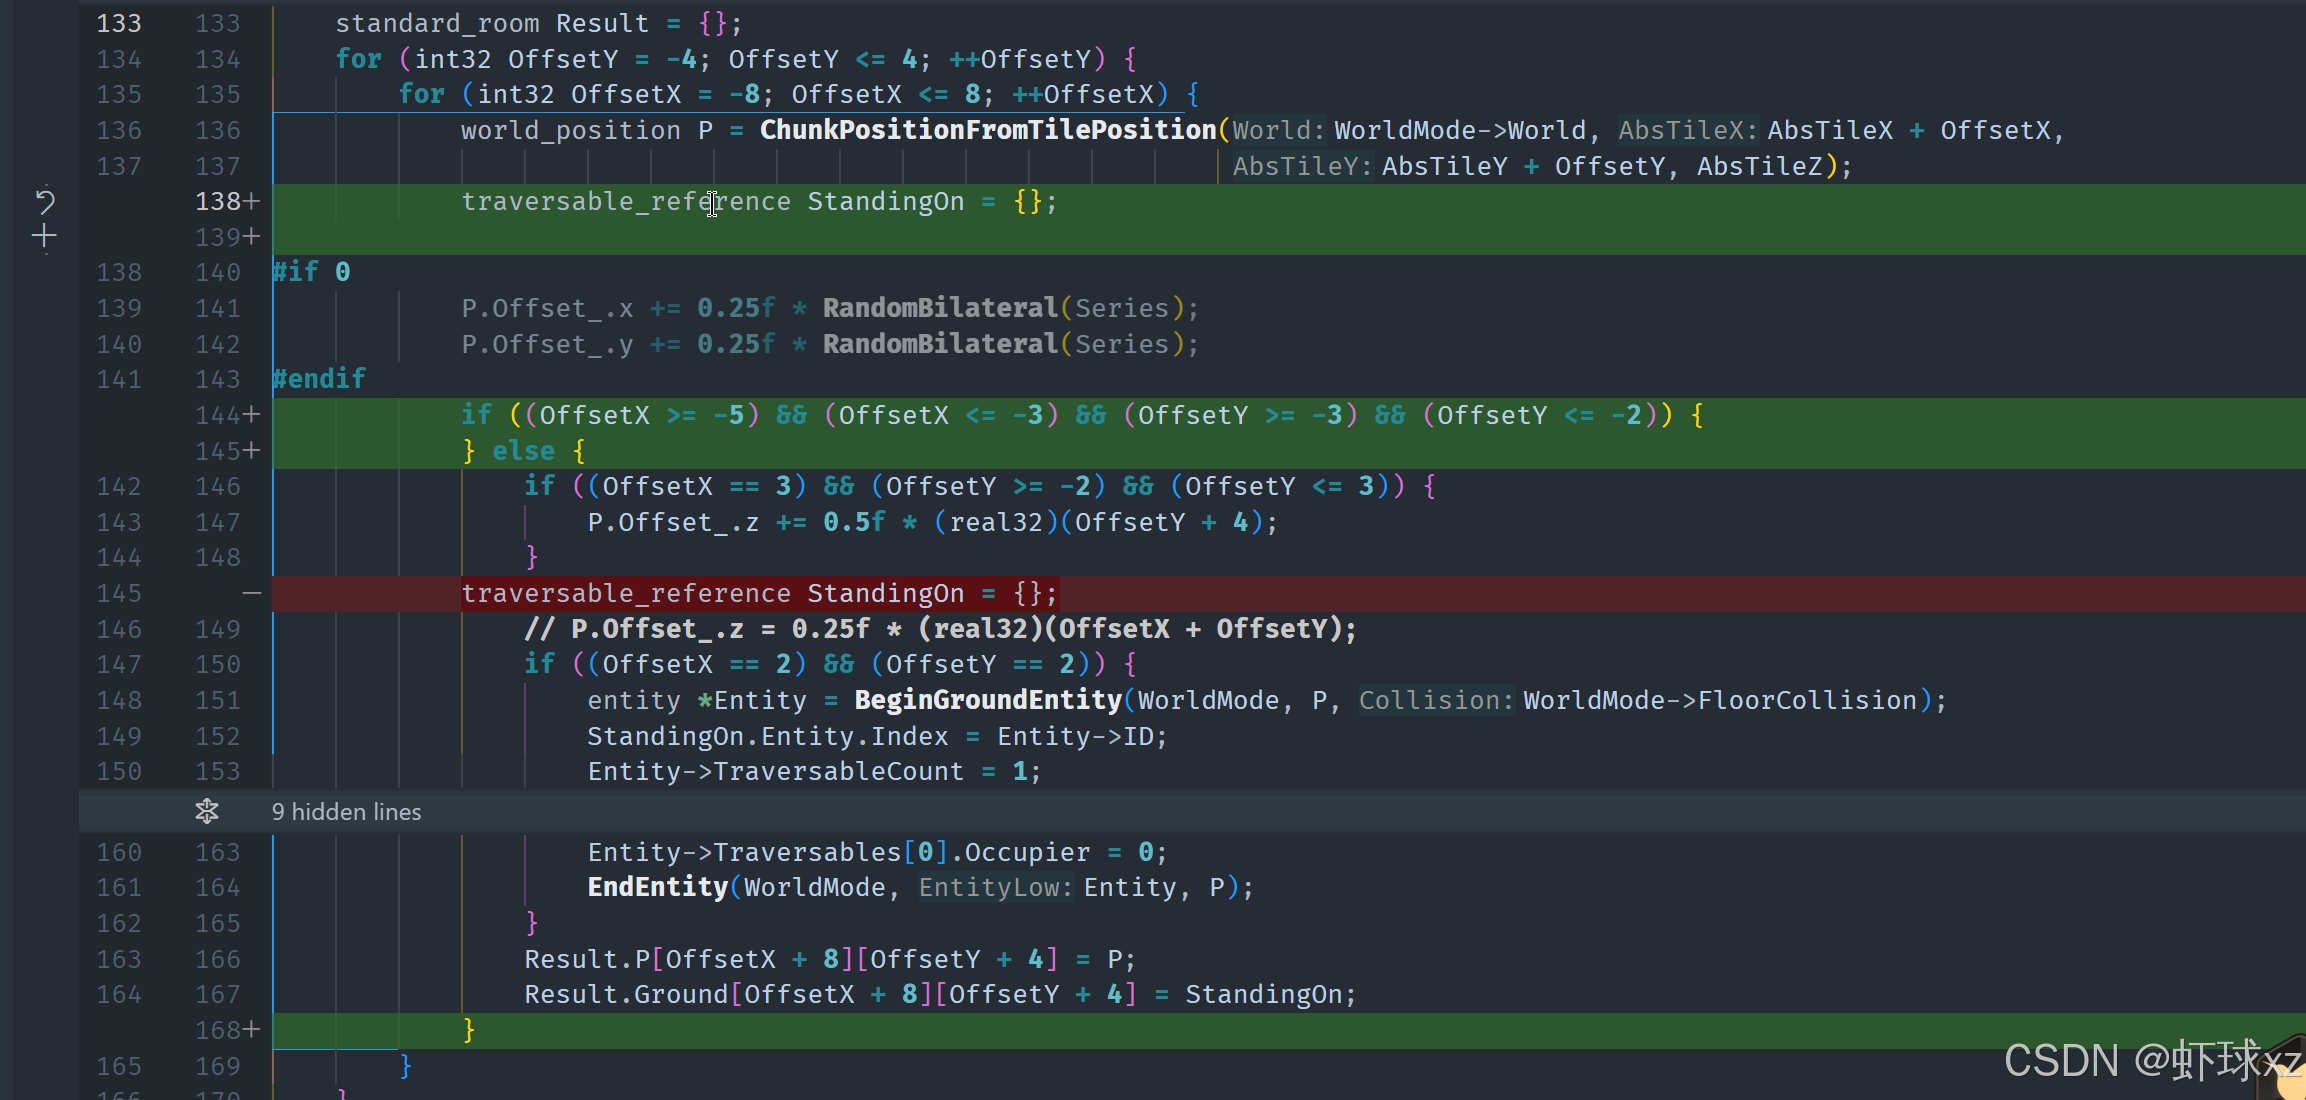Click modified line number 140 in gutter

click(x=217, y=272)
